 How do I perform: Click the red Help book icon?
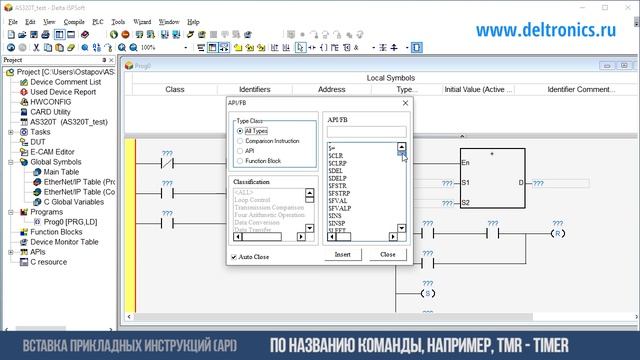click(85, 35)
